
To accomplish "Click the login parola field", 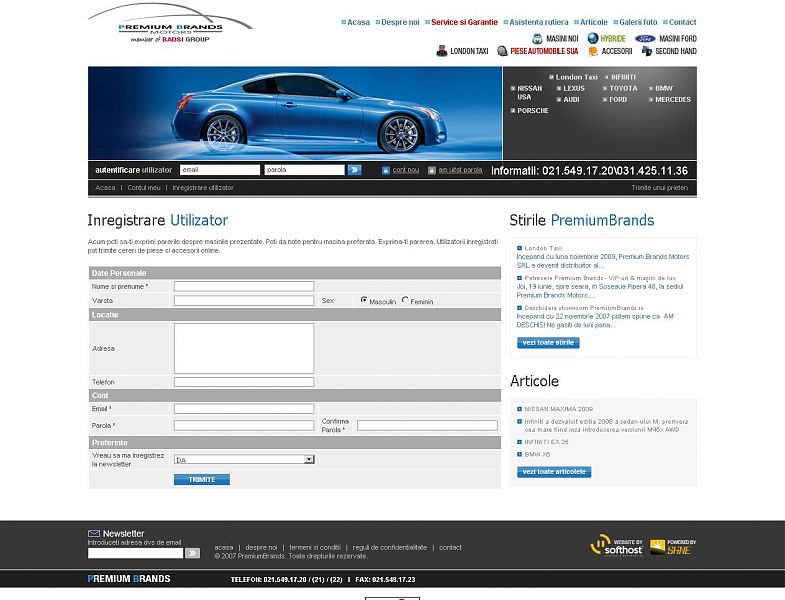I will pos(304,170).
